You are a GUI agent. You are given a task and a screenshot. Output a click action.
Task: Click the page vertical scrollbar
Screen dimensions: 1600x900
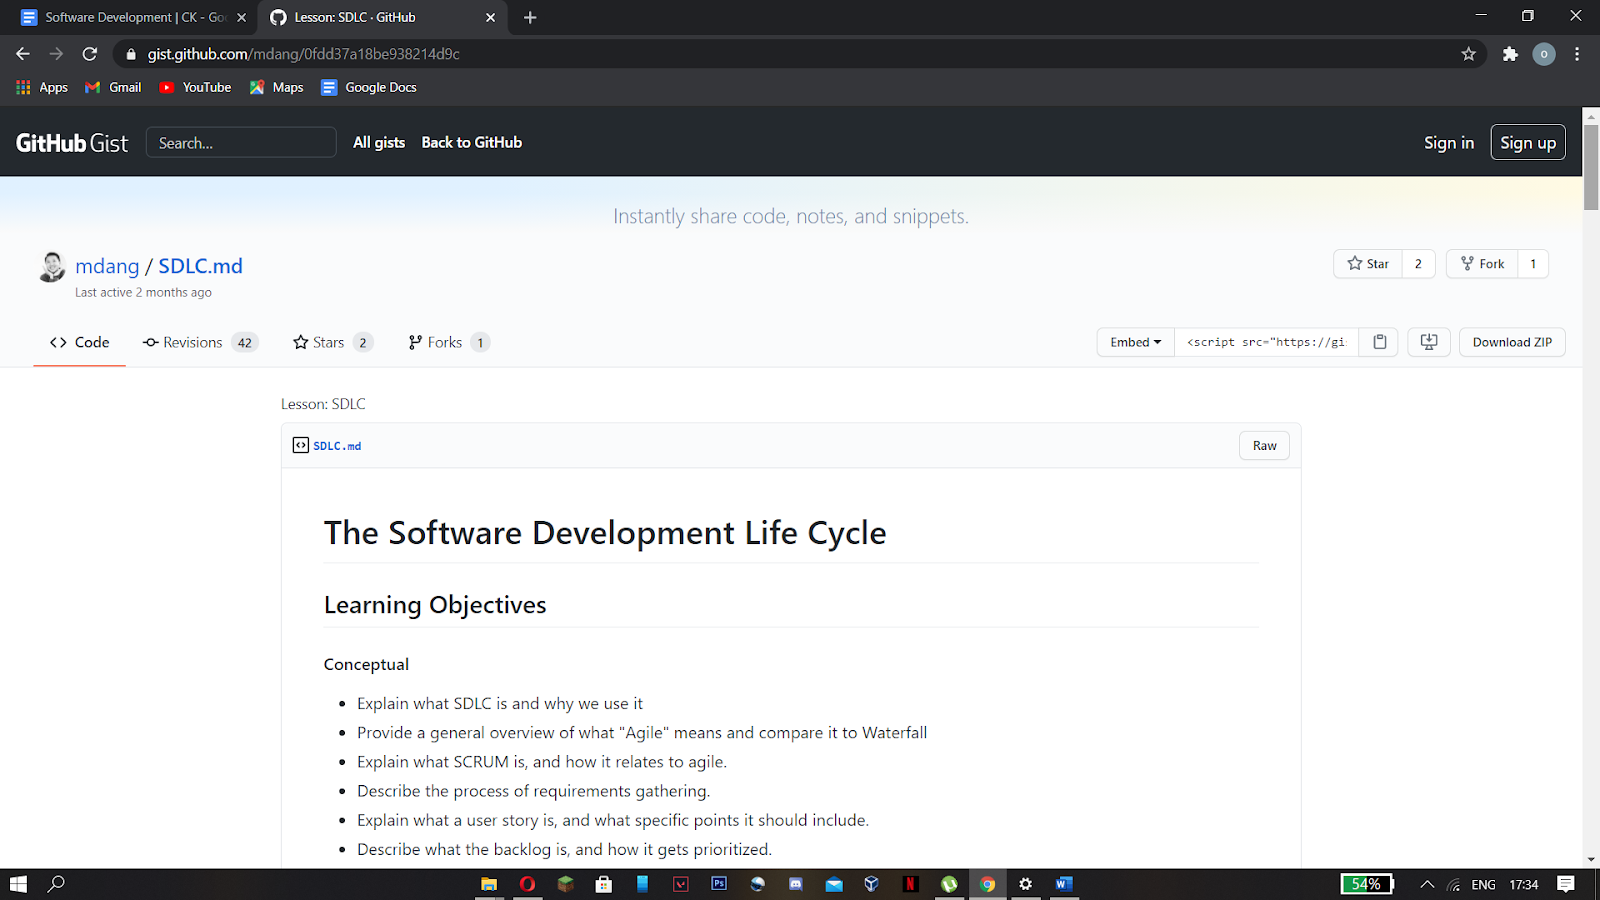click(1590, 168)
